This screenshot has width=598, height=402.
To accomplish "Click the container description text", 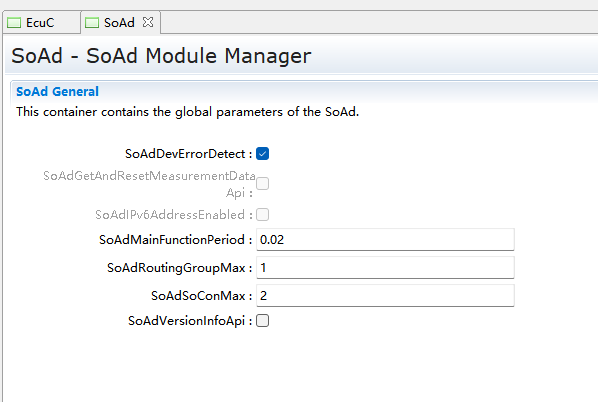I will [188, 112].
